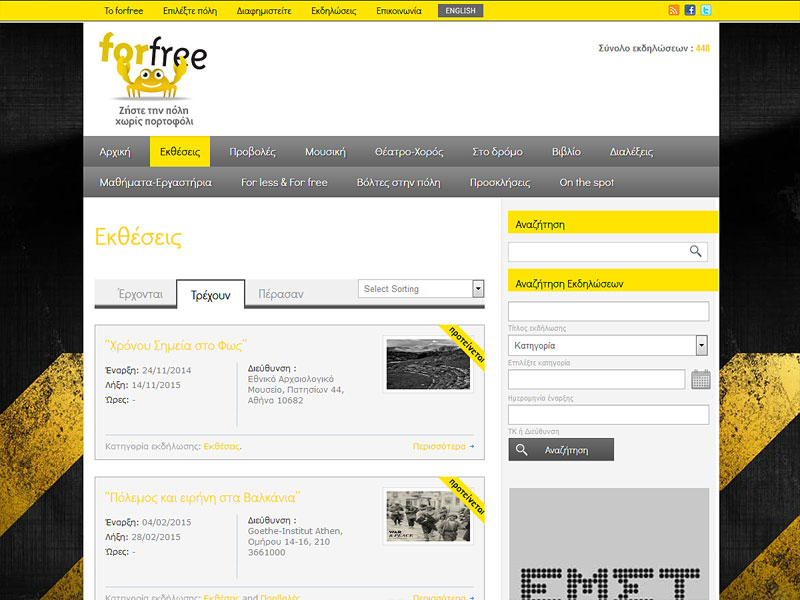
Task: Open the 'Το forfree' top menu item
Action: point(123,11)
